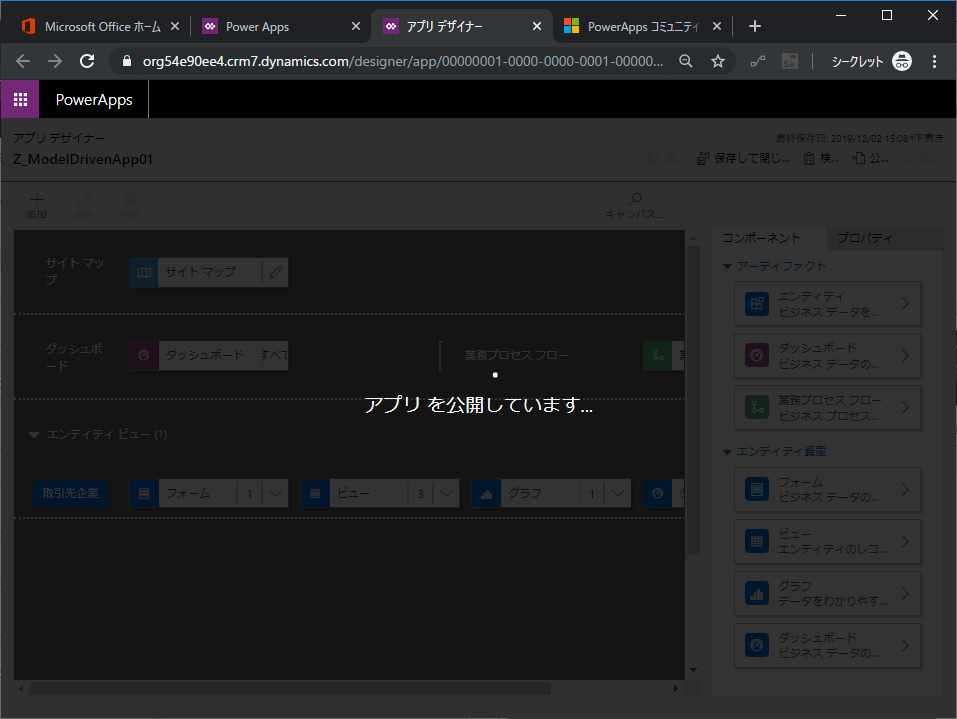
Task: Click the Publish (公...) toolbar button
Action: pos(870,159)
